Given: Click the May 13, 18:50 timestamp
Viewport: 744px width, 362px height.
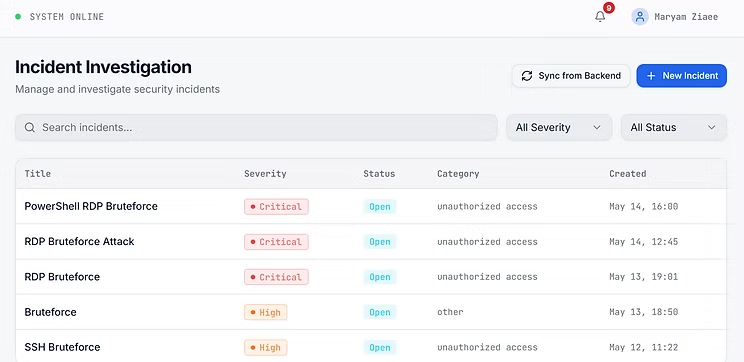Looking at the screenshot, I should point(643,312).
